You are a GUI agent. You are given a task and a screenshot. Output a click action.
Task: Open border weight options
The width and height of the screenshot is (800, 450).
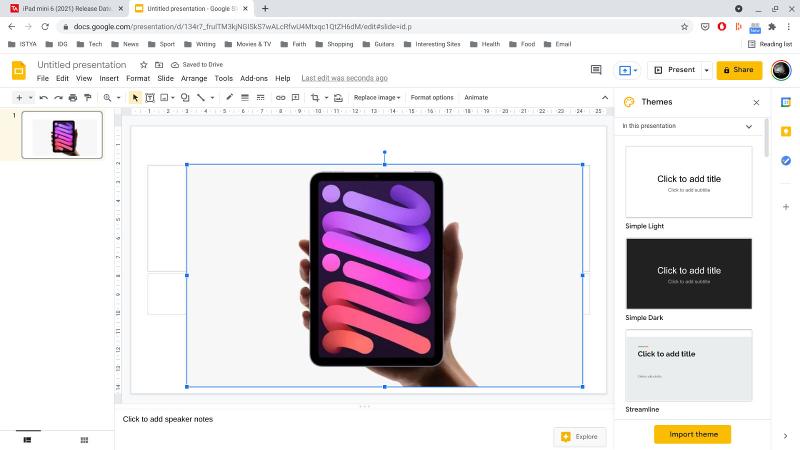245,97
